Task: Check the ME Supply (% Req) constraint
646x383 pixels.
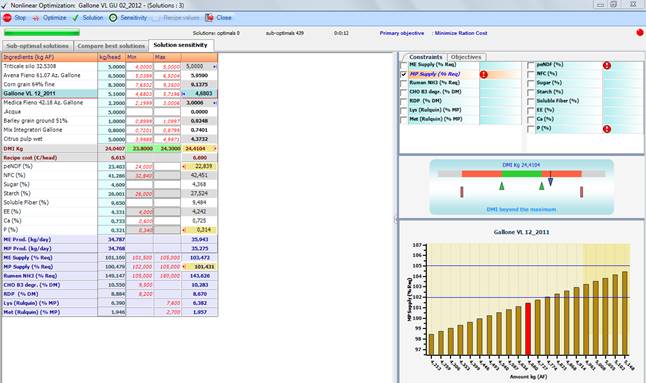Action: pyautogui.click(x=404, y=65)
